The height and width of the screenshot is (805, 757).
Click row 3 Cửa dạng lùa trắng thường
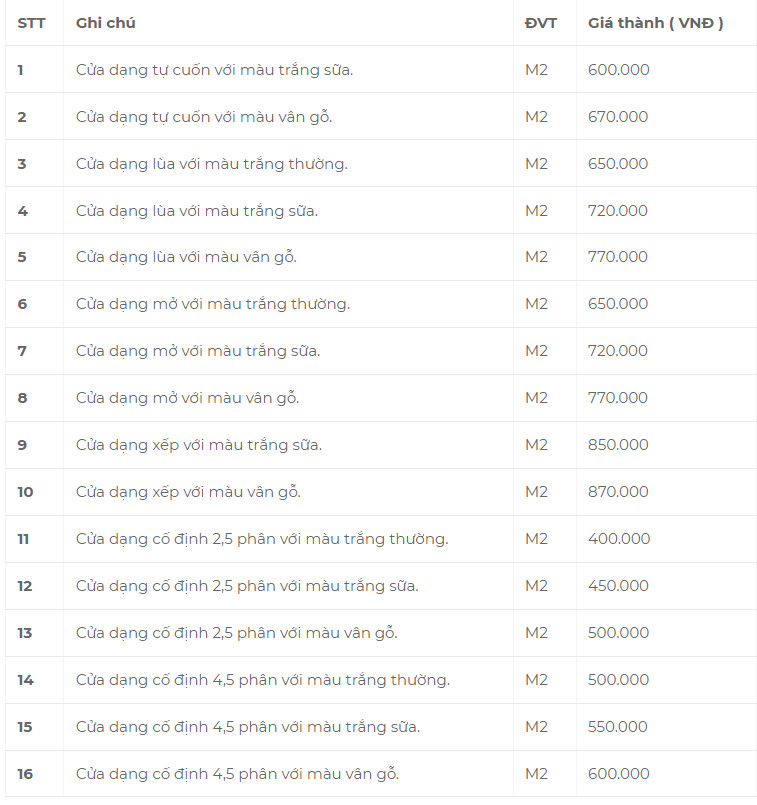coord(381,163)
